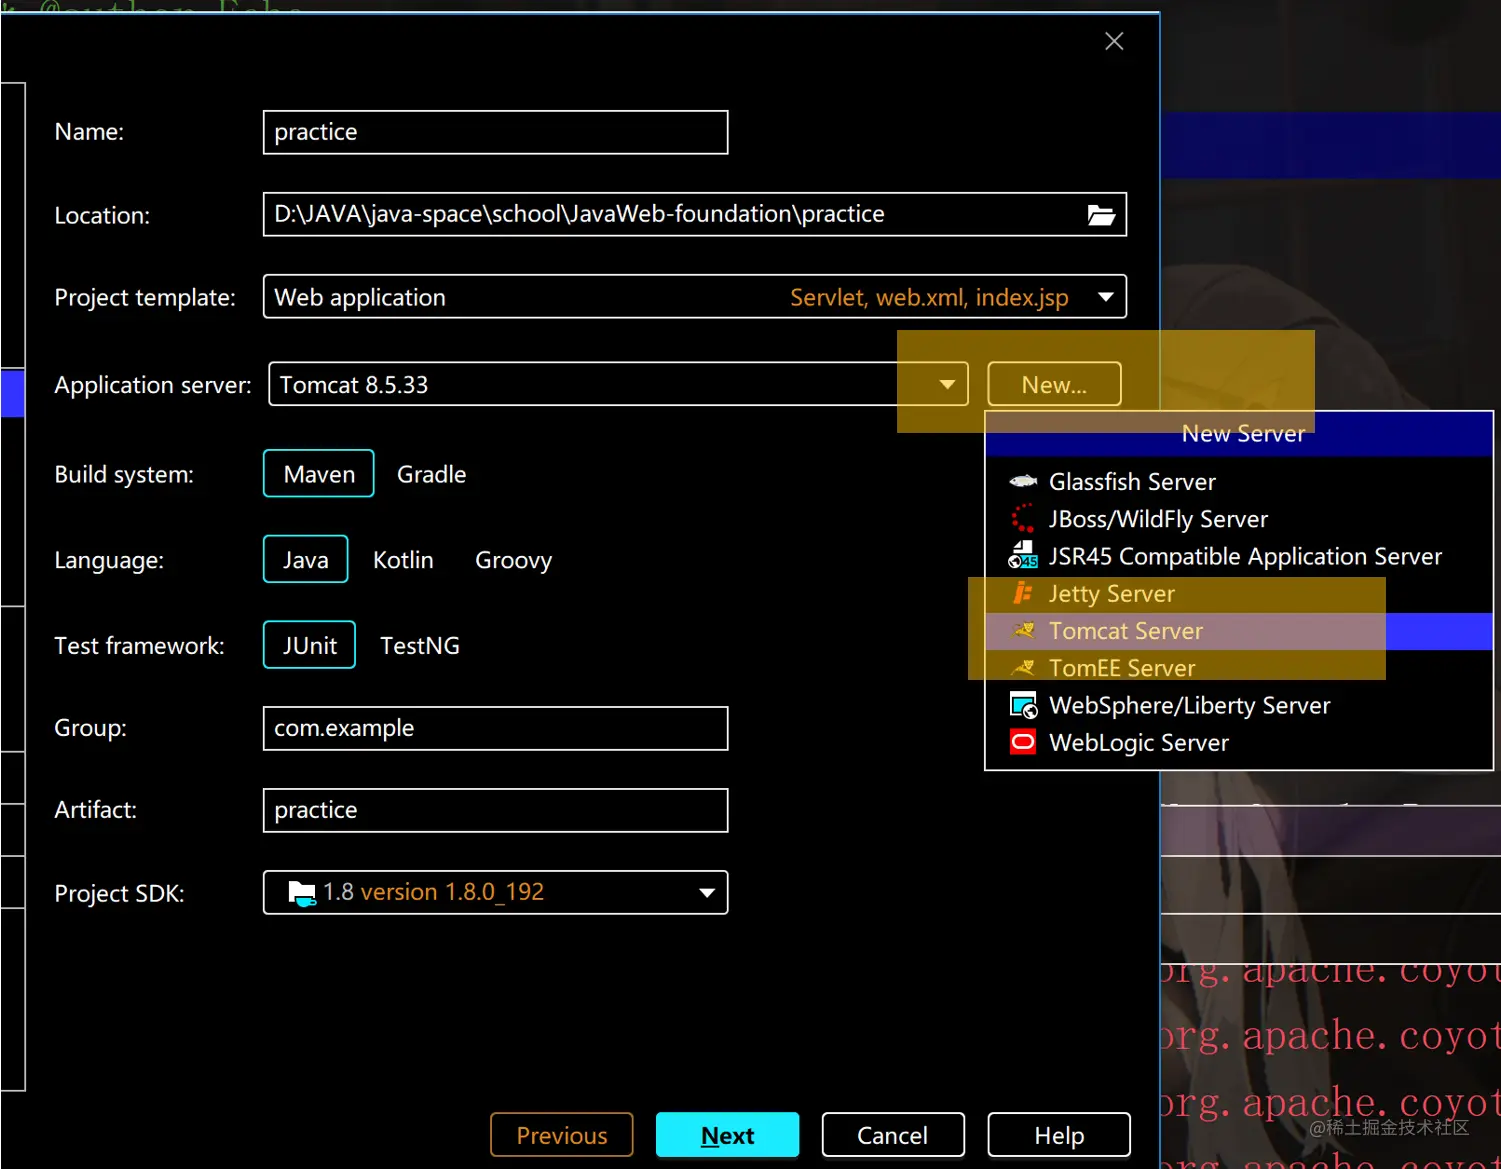Open the Project template dropdown arrow
The height and width of the screenshot is (1169, 1501).
tap(1105, 297)
